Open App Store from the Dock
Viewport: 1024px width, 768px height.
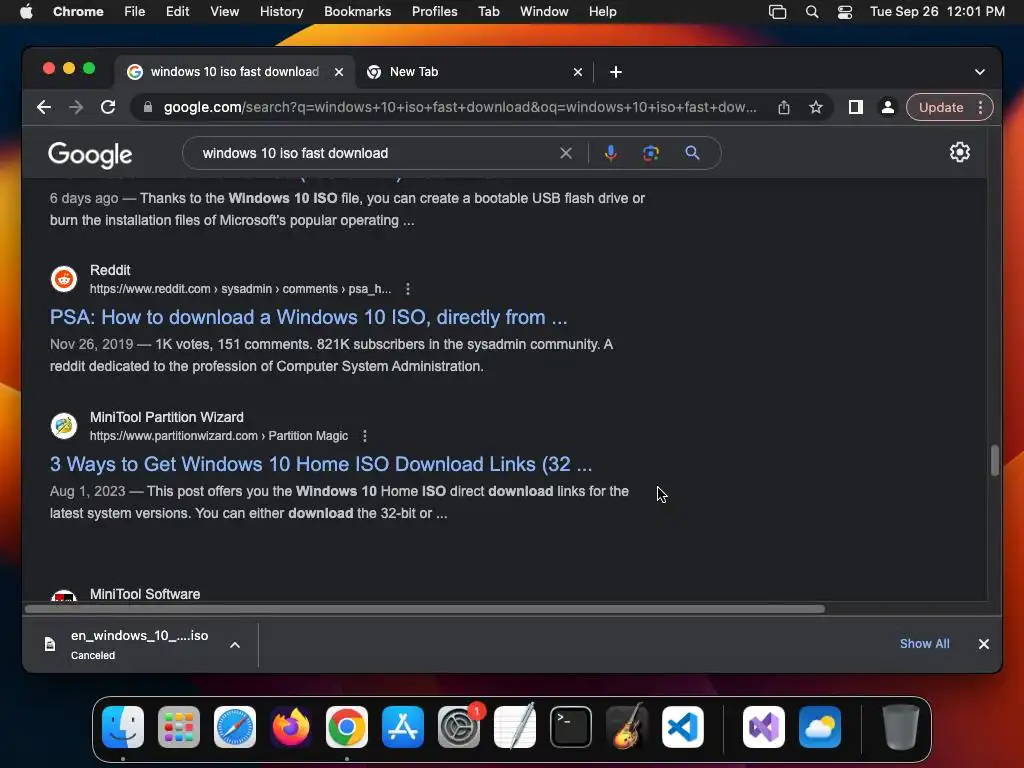click(x=403, y=727)
